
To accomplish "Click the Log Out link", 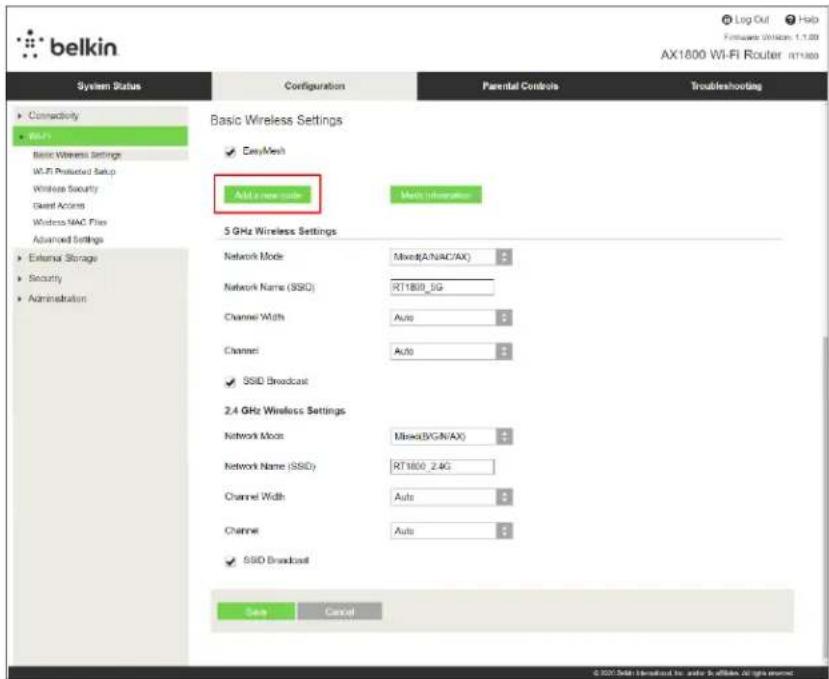I will pyautogui.click(x=751, y=20).
